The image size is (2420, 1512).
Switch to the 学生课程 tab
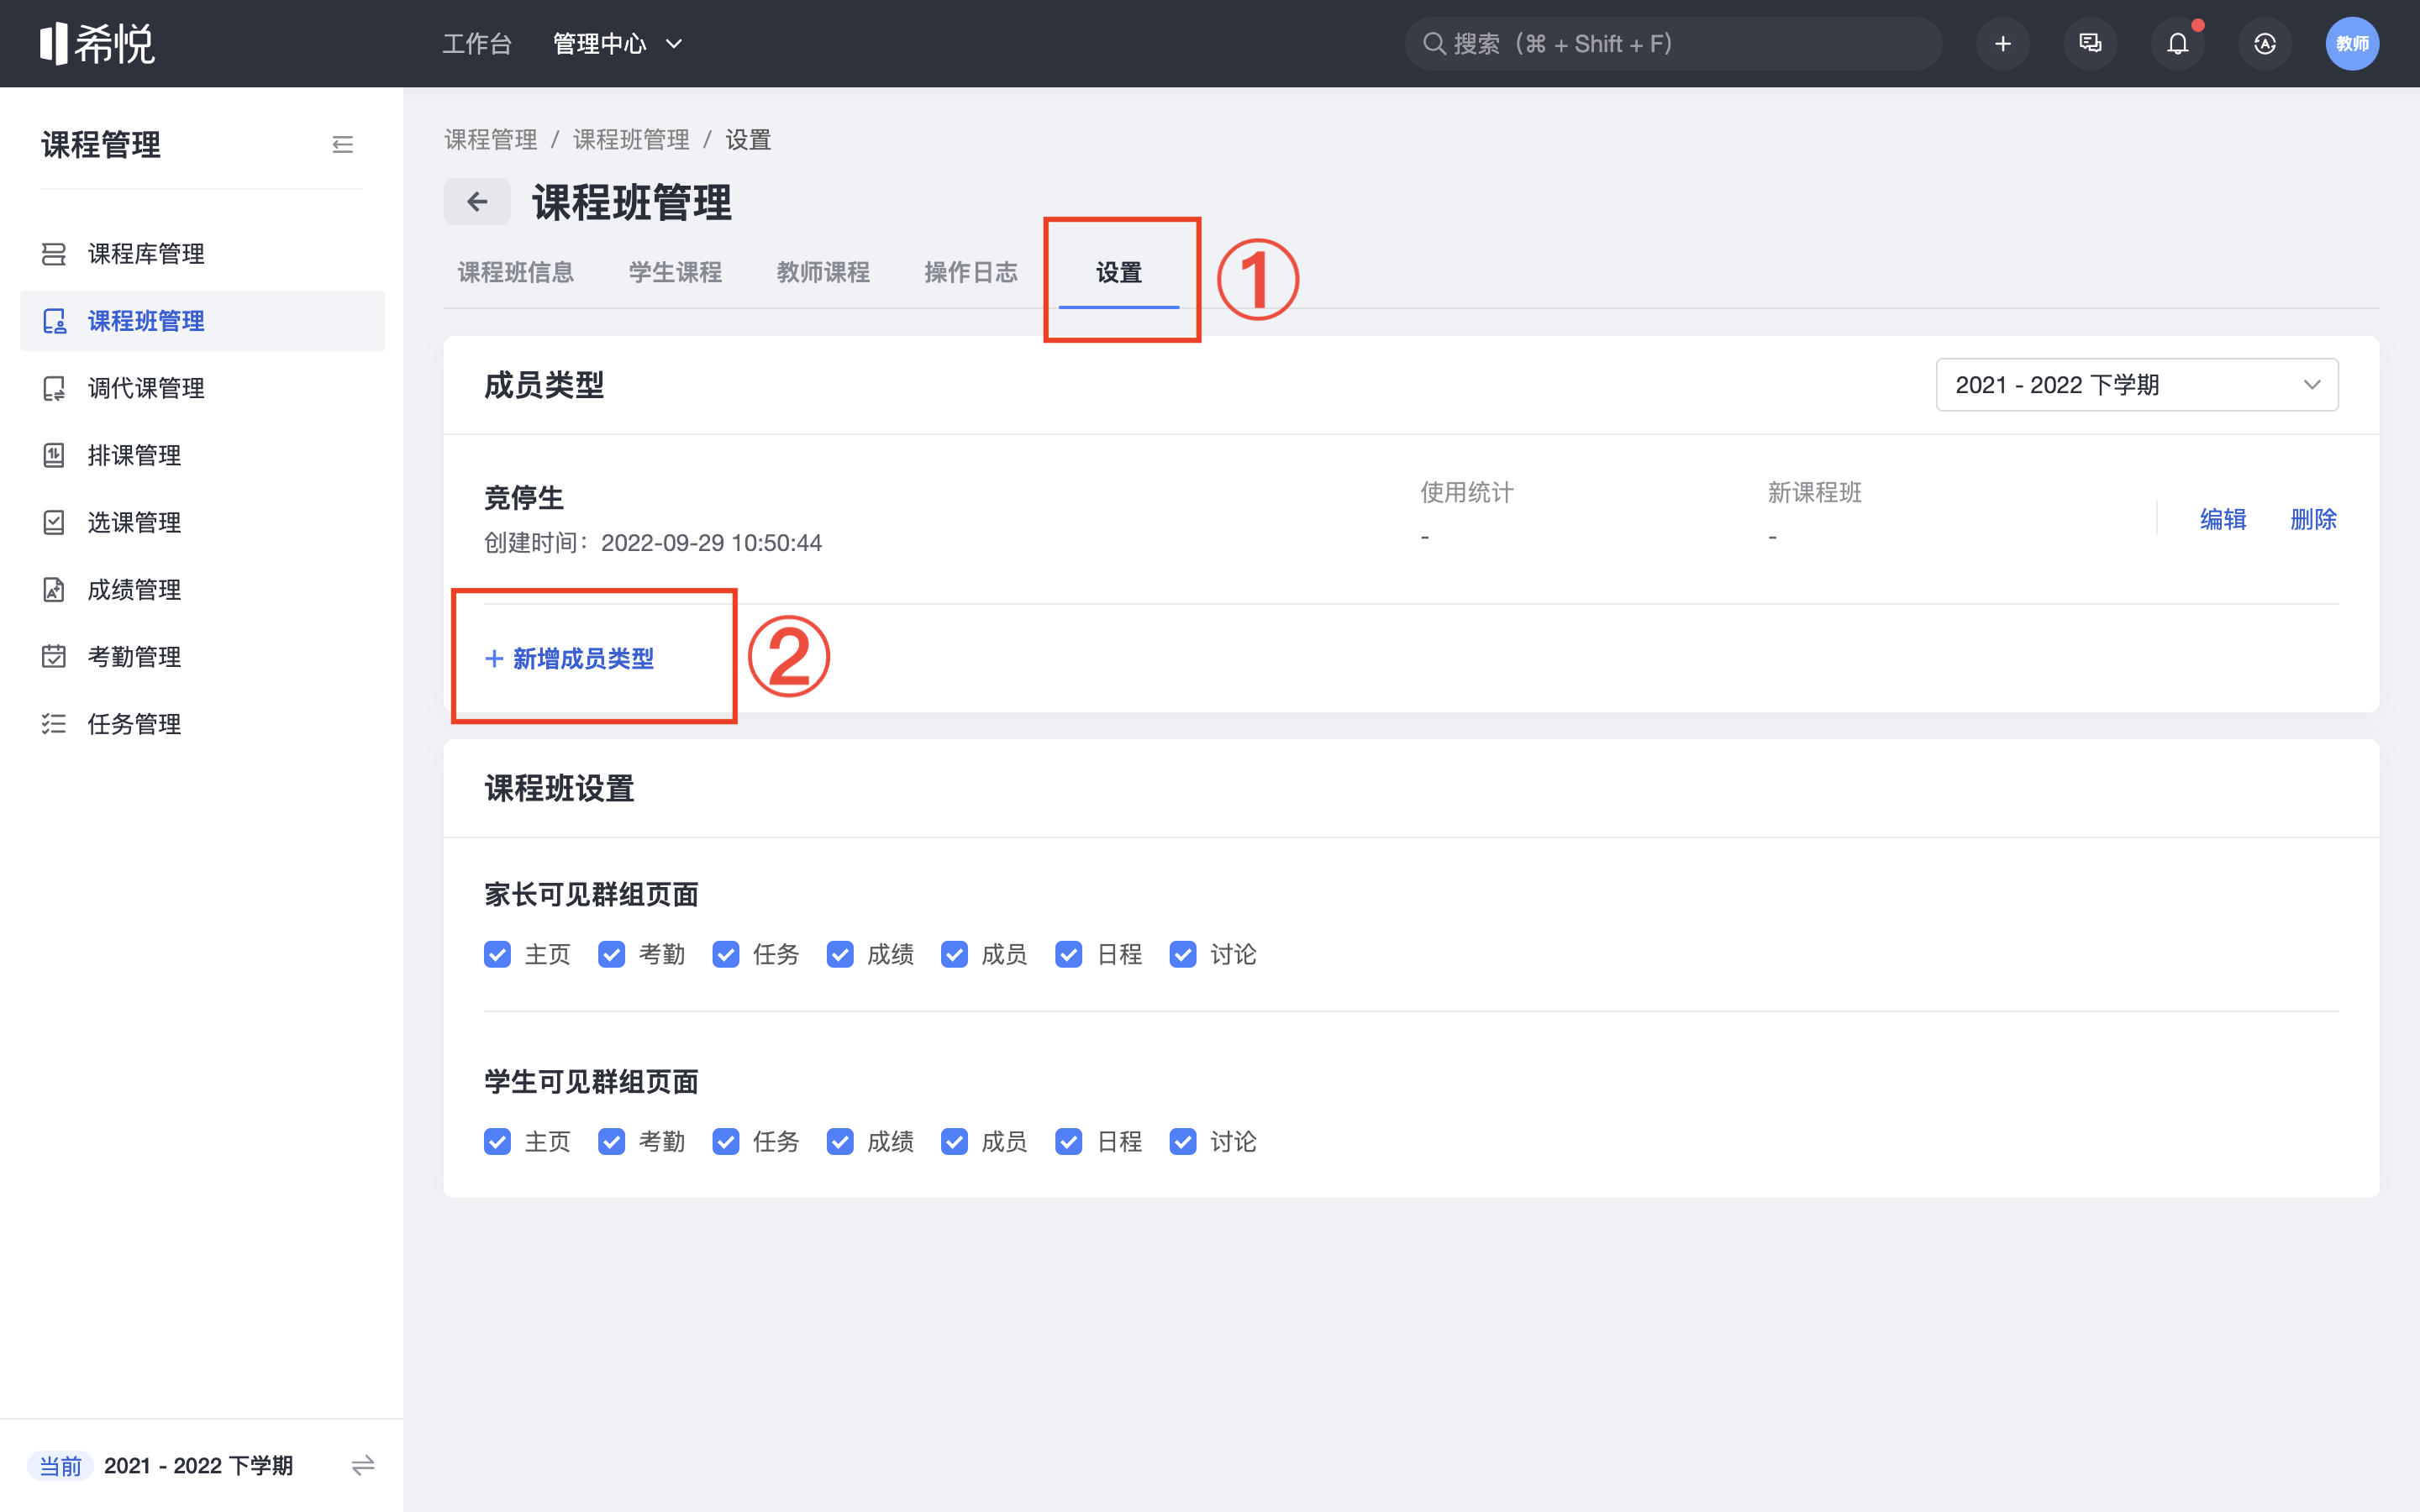pyautogui.click(x=675, y=272)
